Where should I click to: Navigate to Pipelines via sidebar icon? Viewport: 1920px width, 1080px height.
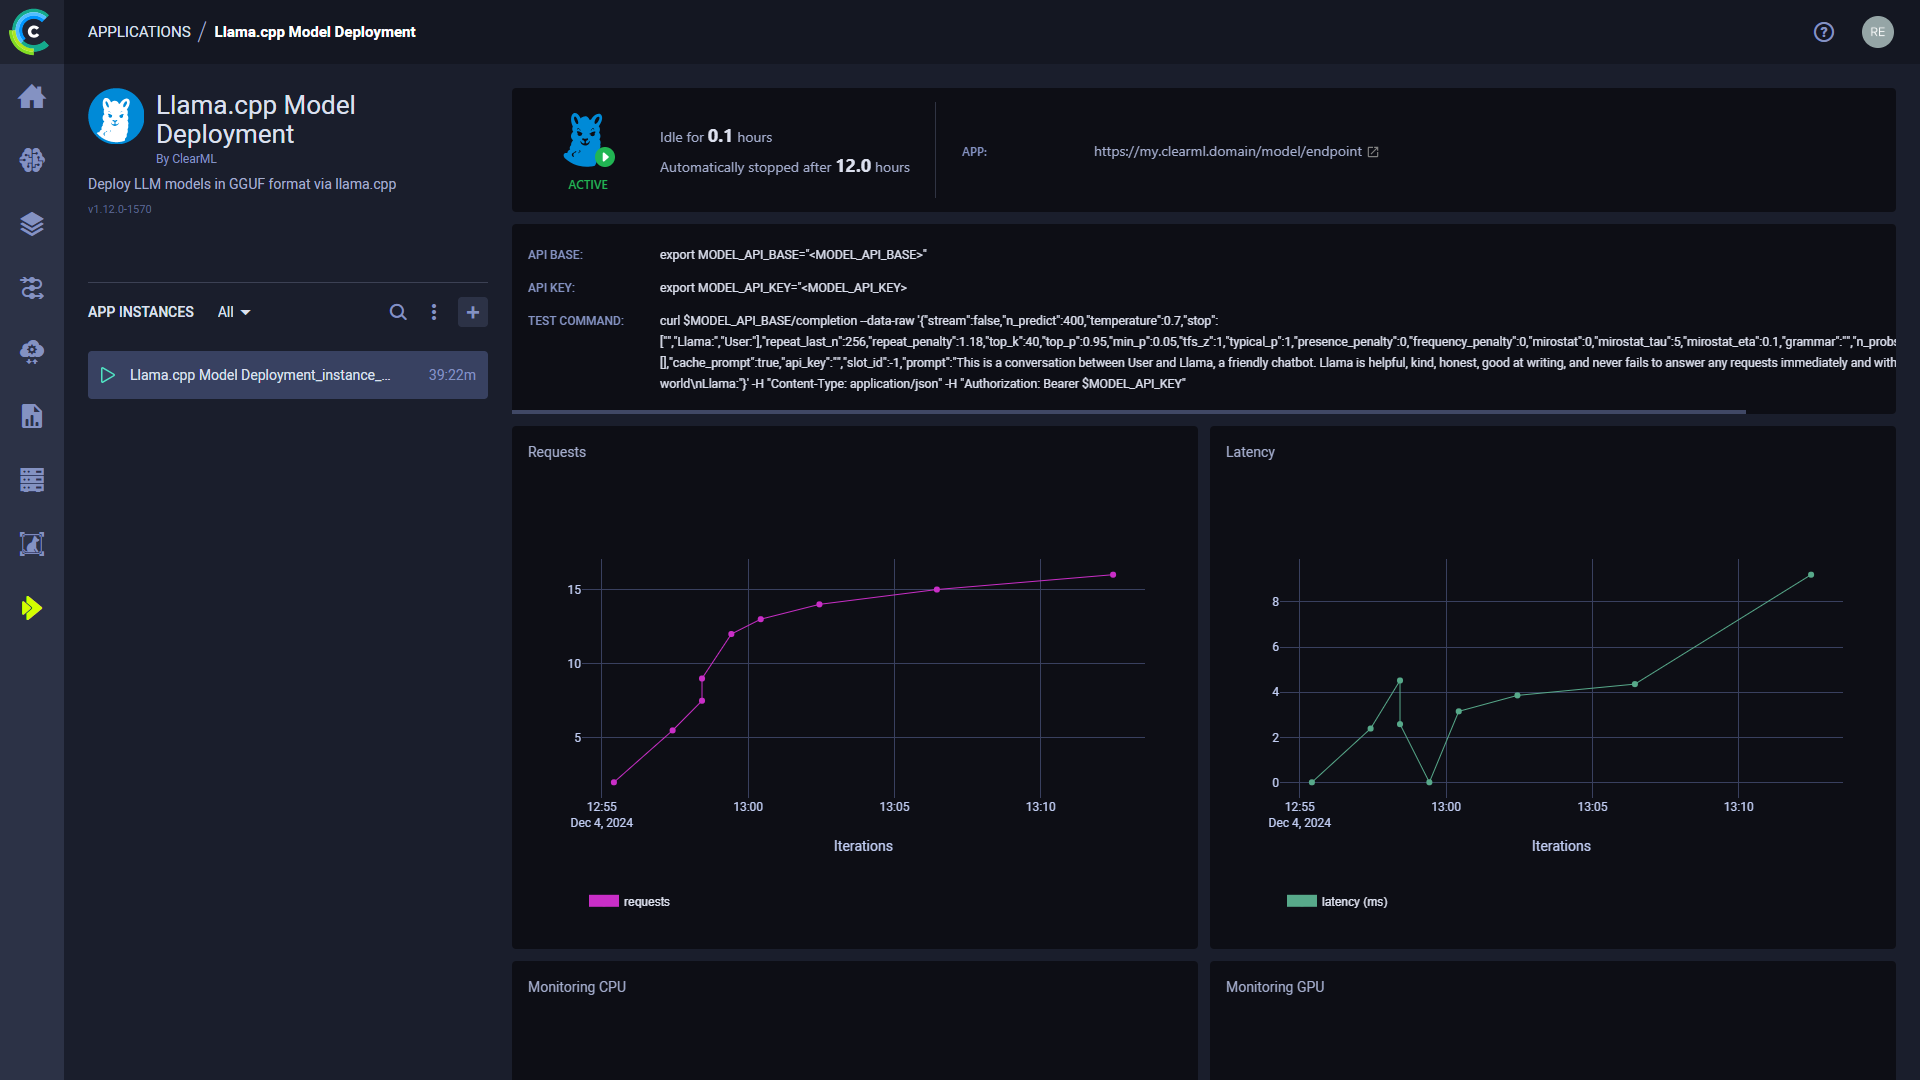tap(32, 288)
